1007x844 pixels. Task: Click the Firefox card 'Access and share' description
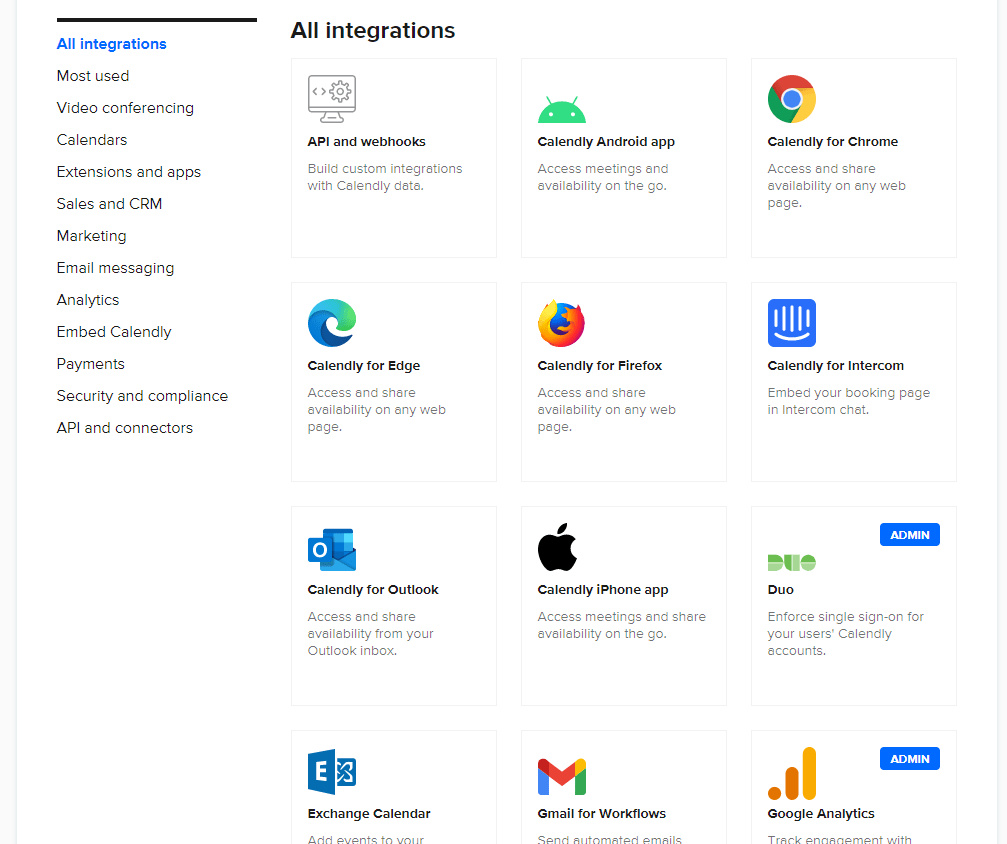click(x=606, y=409)
